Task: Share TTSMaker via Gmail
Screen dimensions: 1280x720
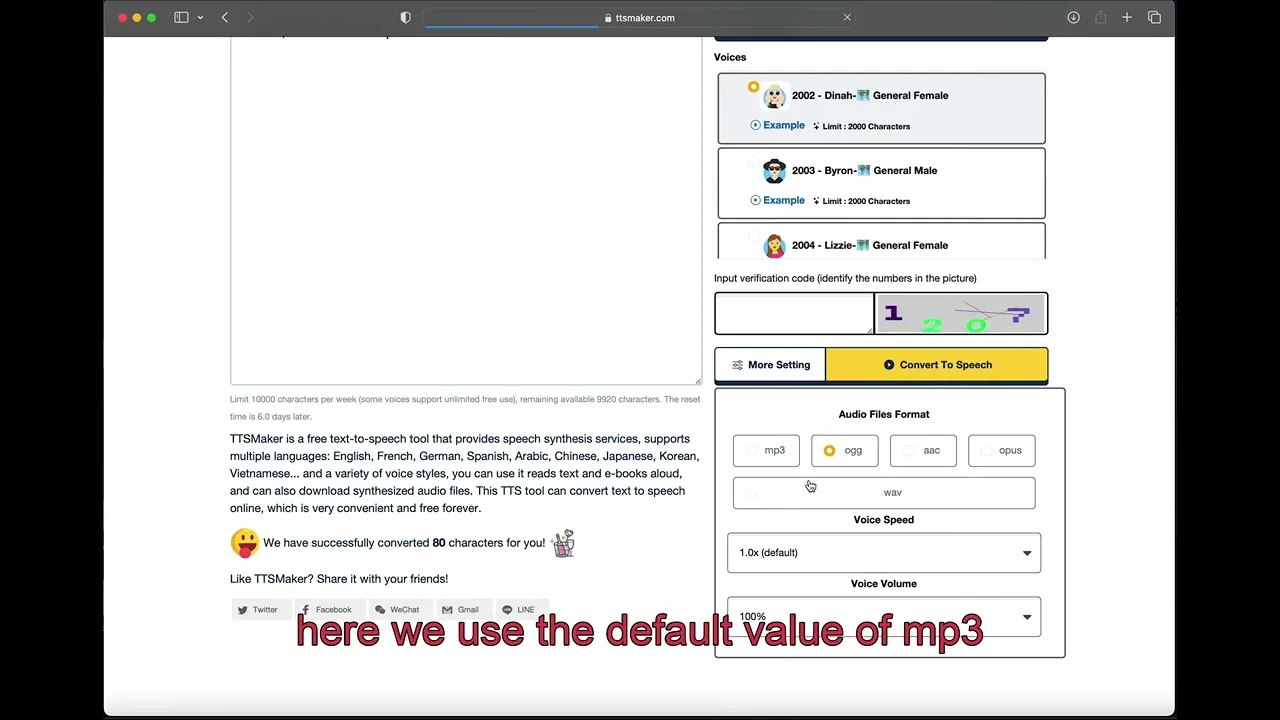Action: click(x=464, y=609)
